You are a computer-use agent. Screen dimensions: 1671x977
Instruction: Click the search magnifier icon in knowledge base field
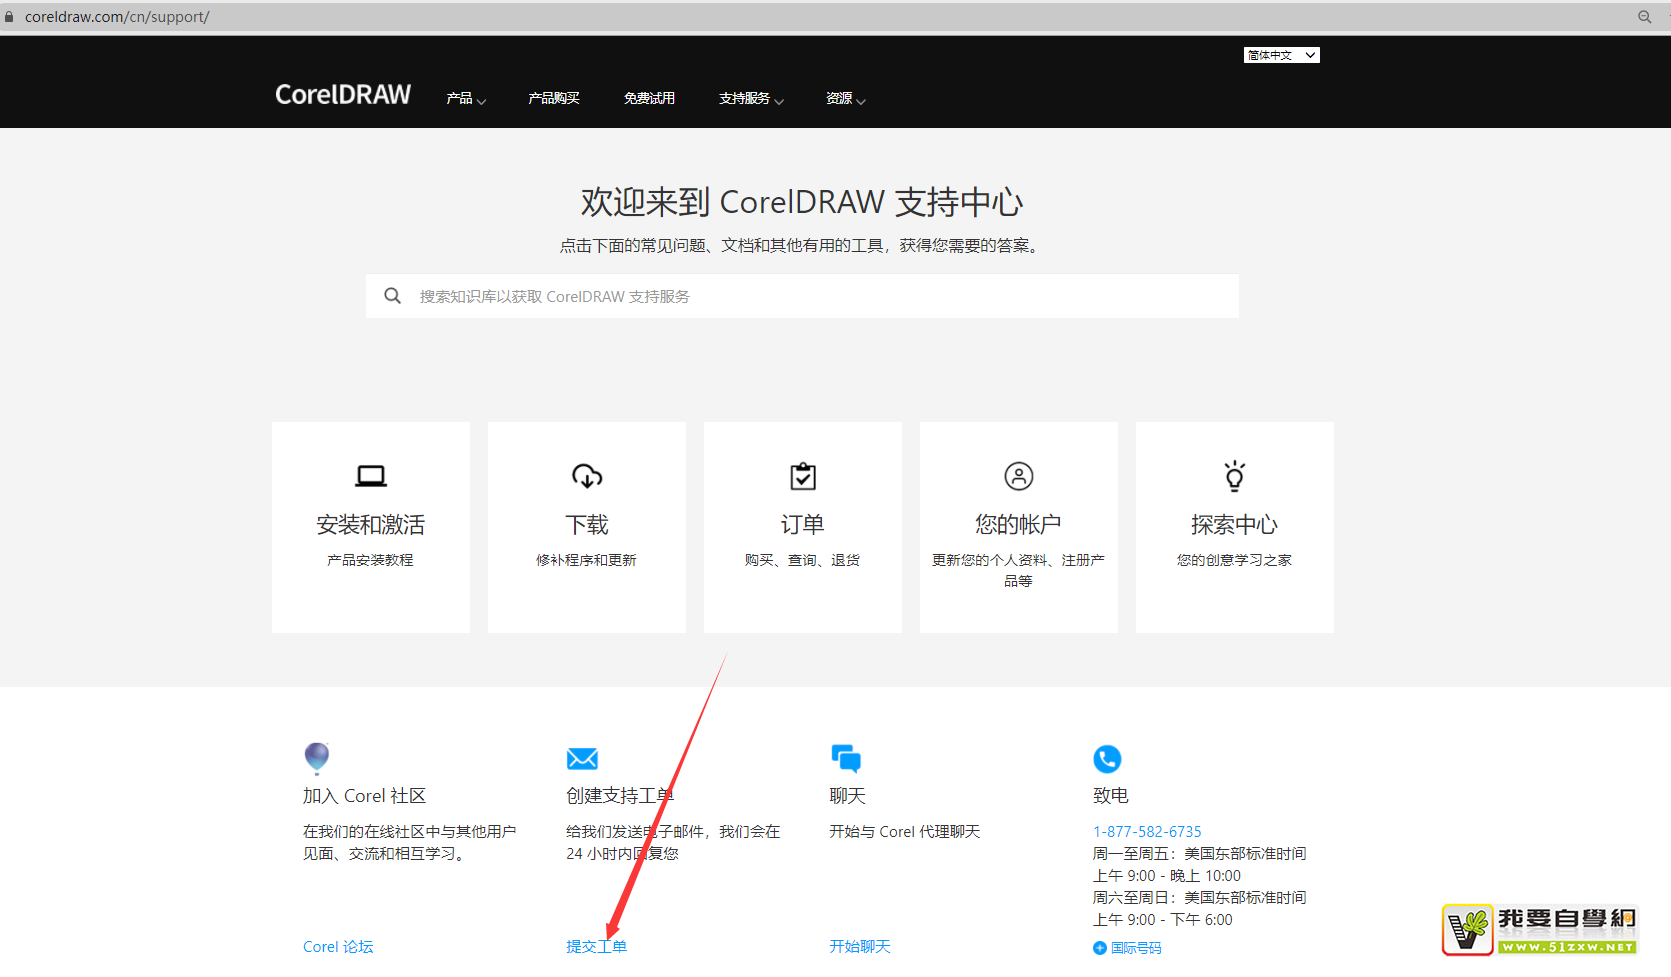[393, 296]
